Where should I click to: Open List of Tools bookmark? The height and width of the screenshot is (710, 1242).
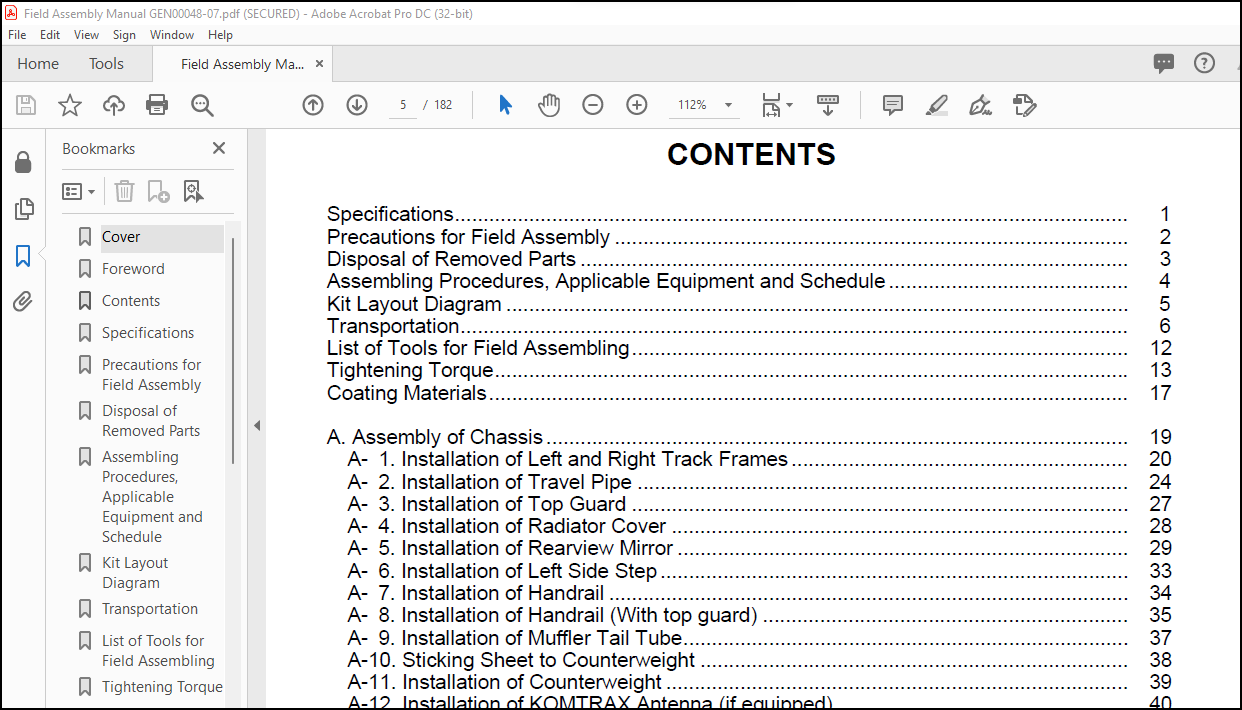click(158, 651)
